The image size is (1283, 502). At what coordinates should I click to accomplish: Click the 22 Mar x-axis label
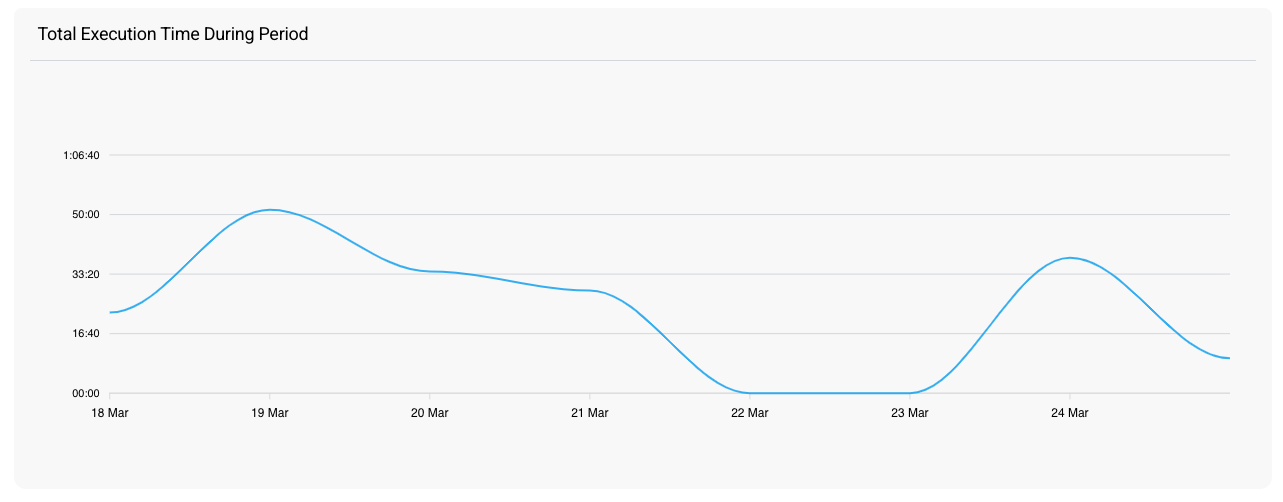click(750, 413)
